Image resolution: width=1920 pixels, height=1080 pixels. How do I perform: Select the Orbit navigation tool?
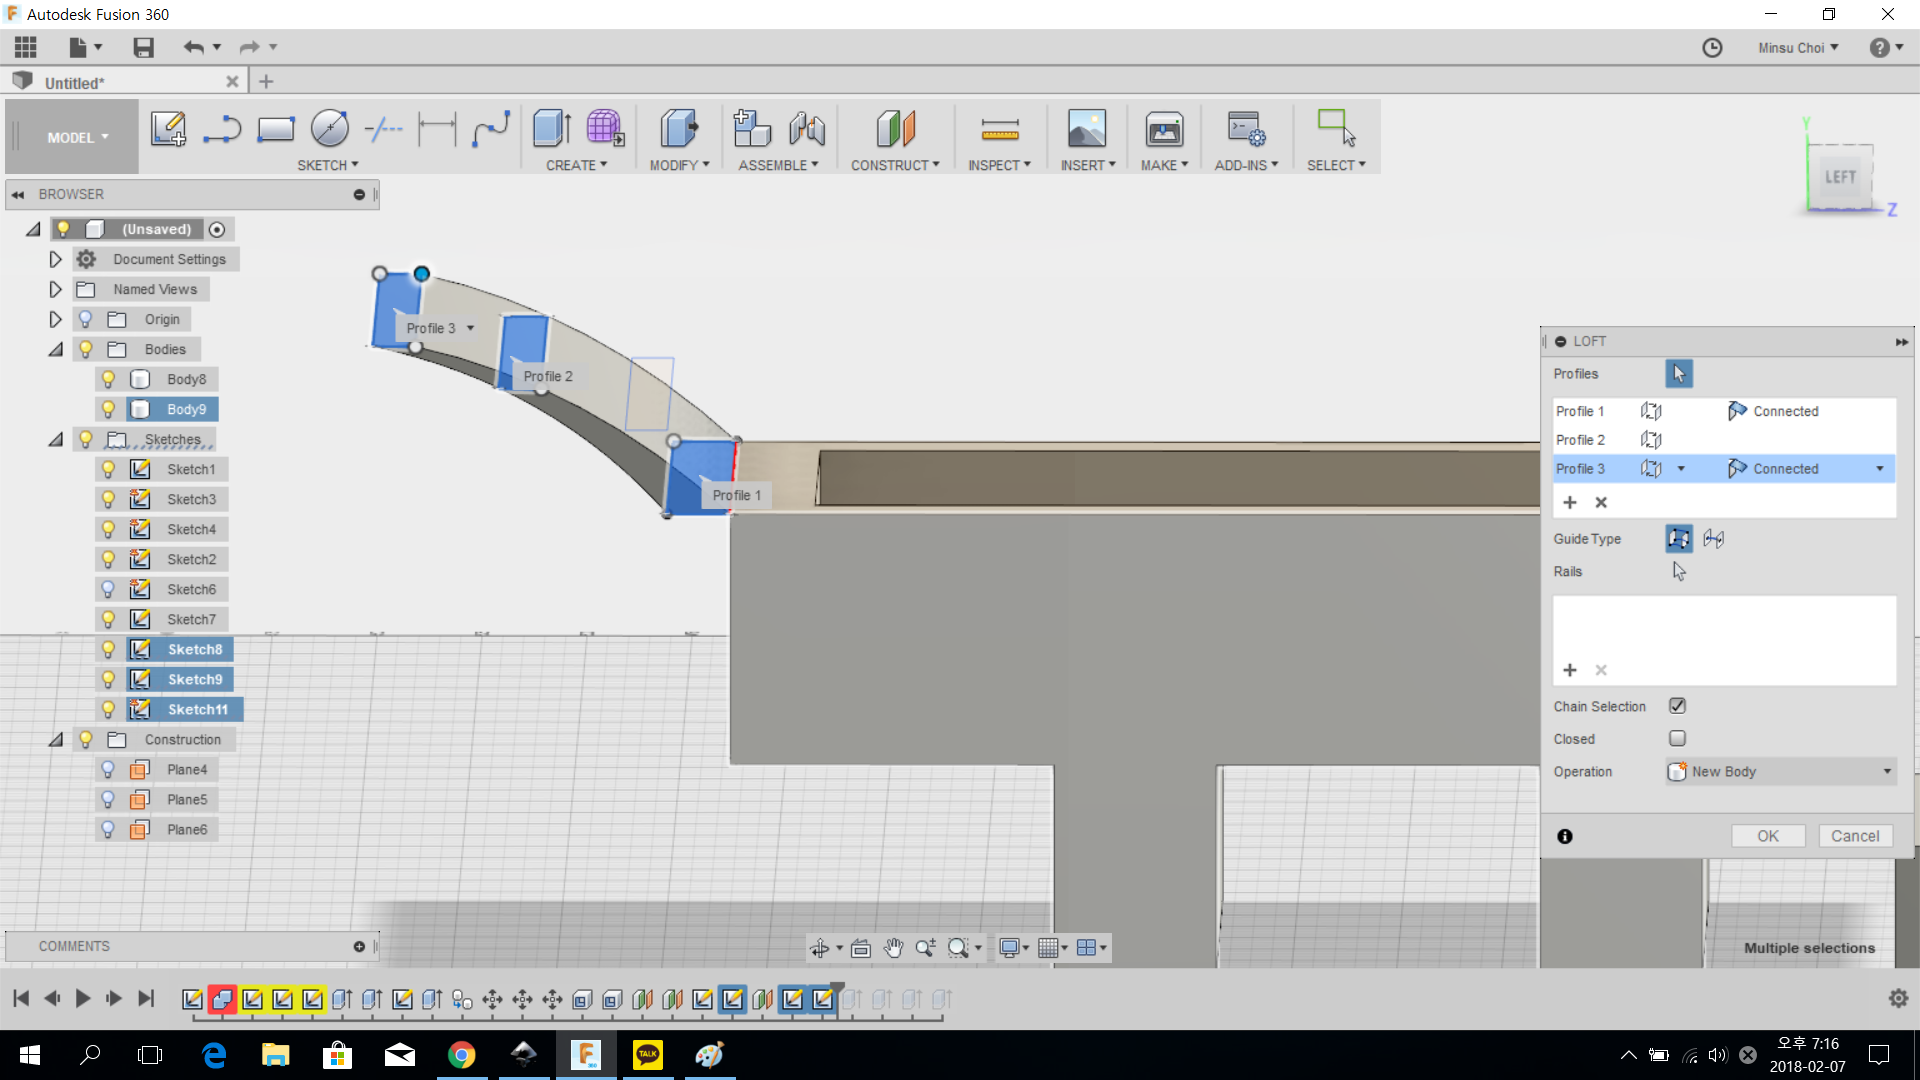point(820,948)
